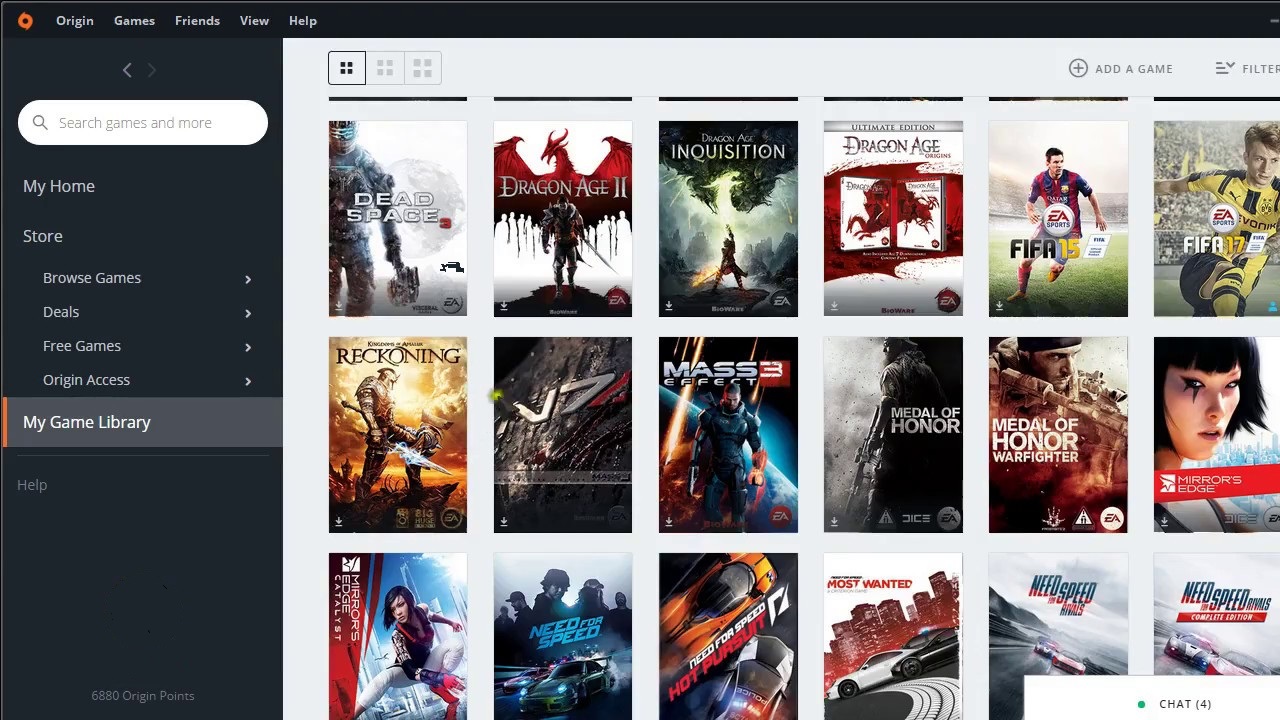Expand the Deals submenu arrow
This screenshot has width=1280, height=720.
pyautogui.click(x=248, y=313)
